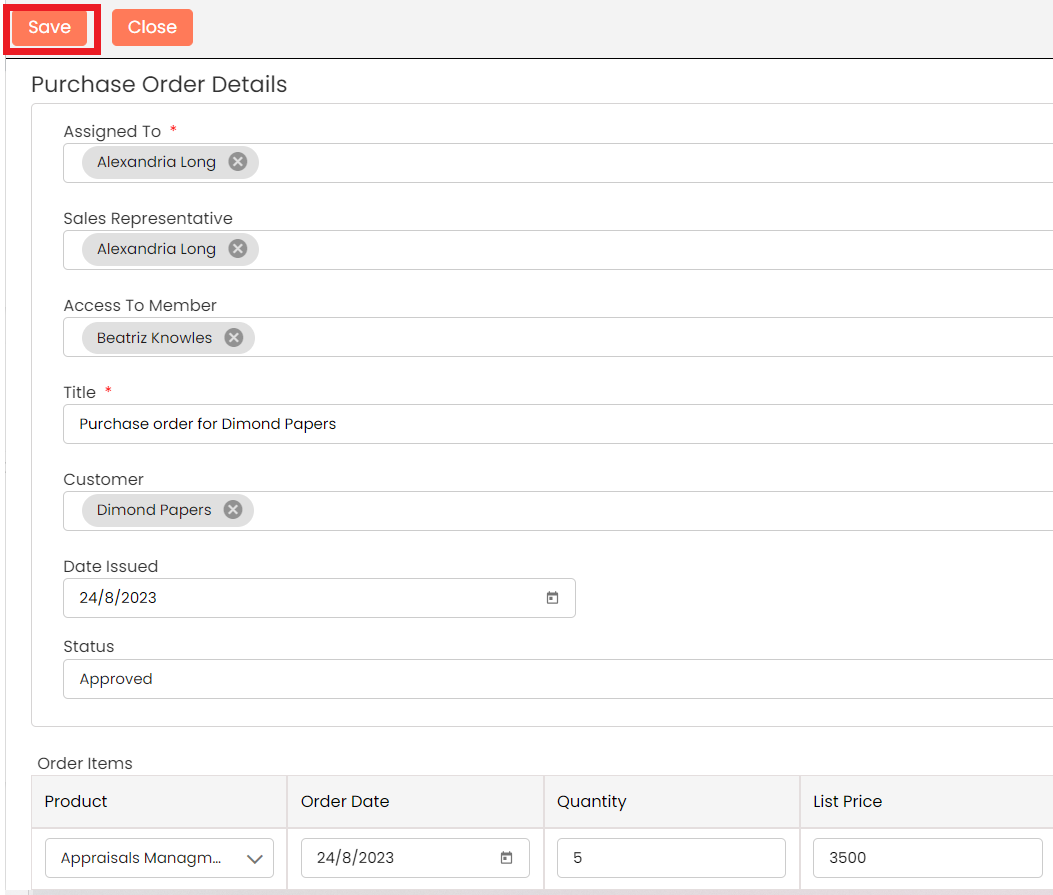
Task: Click empty area of Customer field
Action: [650, 511]
